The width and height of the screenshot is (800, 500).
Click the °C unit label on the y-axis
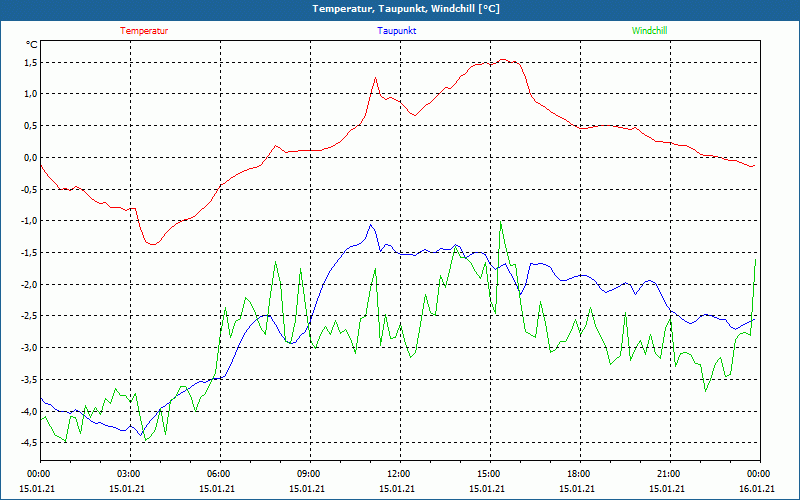32,45
